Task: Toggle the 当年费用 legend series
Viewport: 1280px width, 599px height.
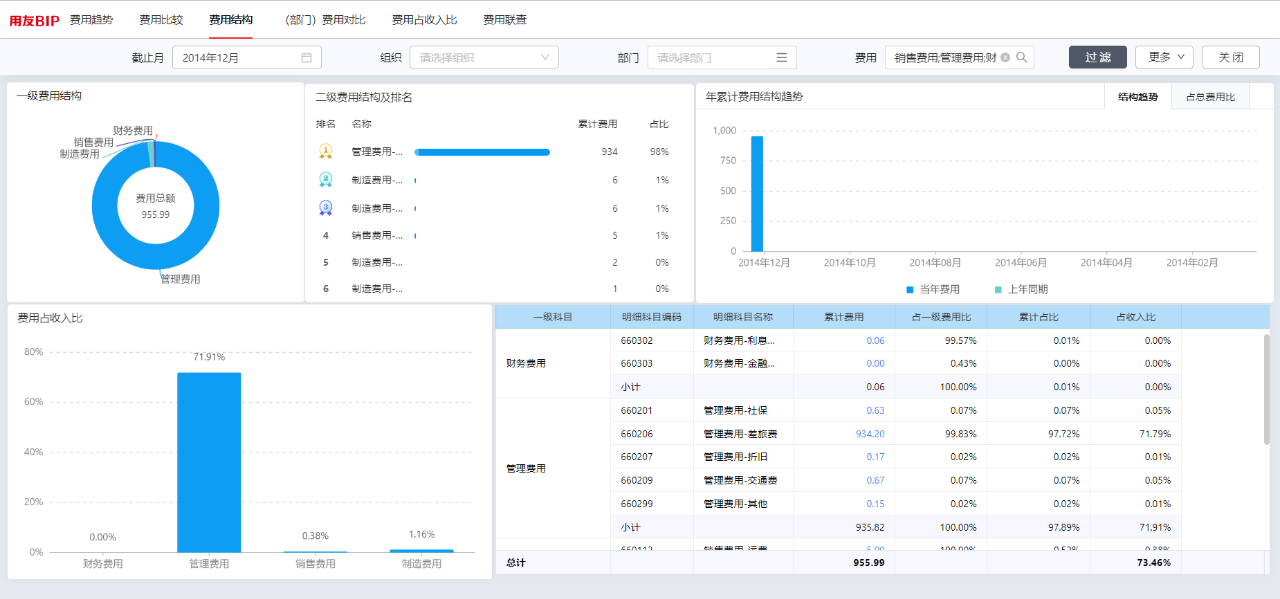Action: pos(932,289)
